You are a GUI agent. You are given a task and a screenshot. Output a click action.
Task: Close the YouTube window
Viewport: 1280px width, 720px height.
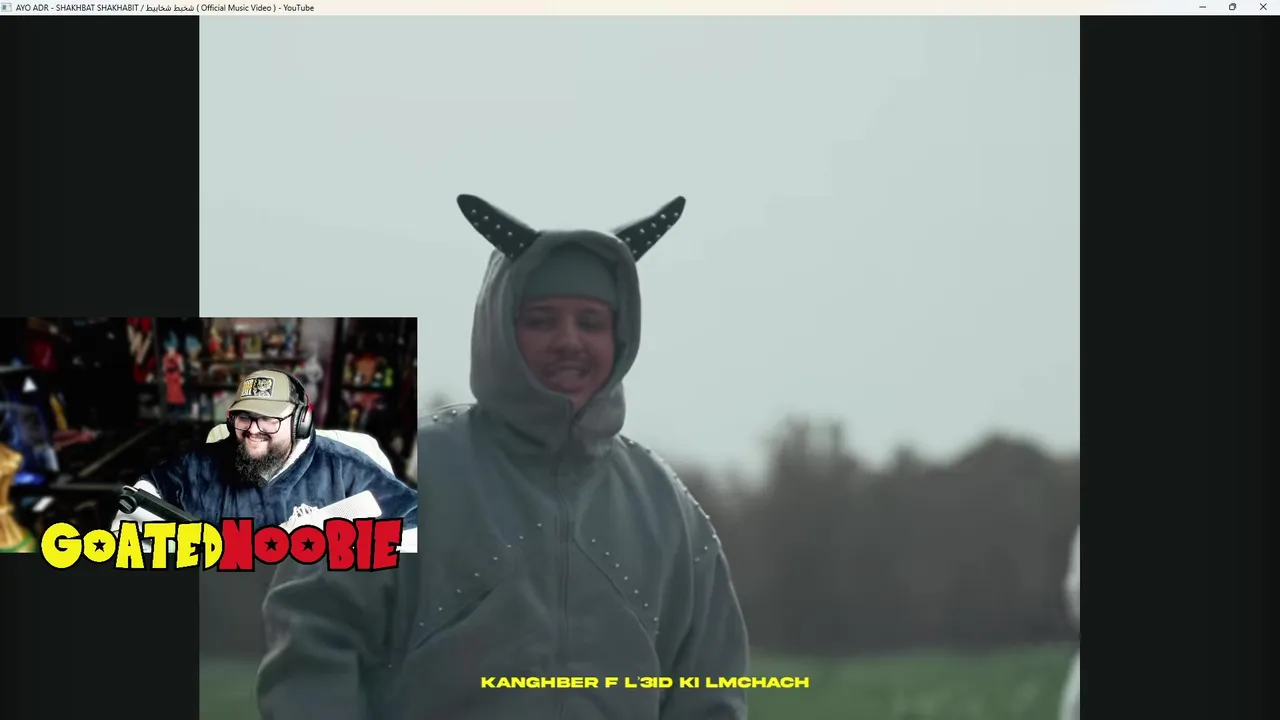point(1263,7)
